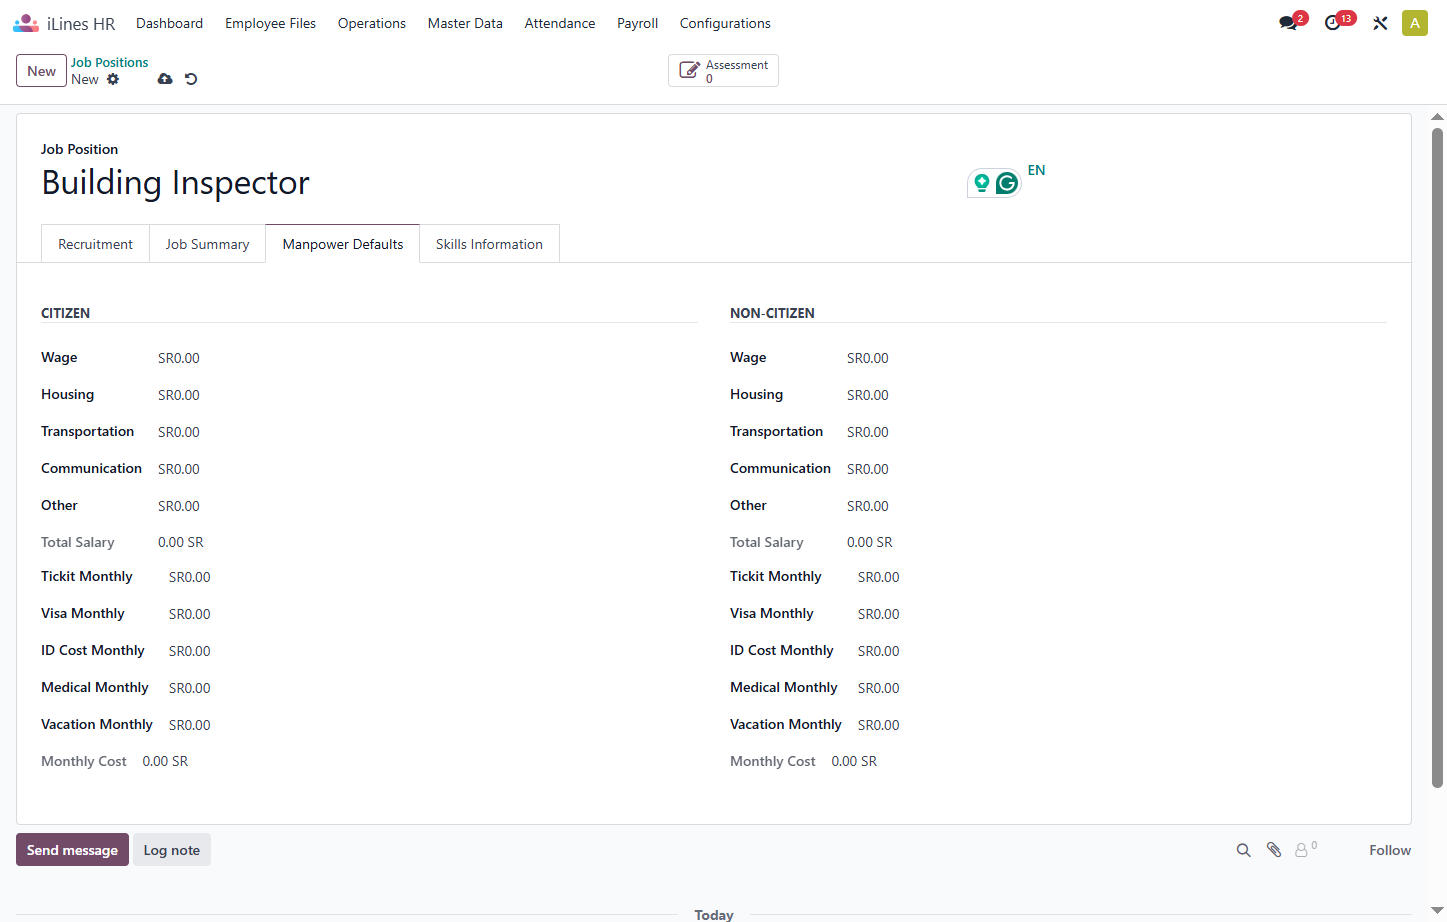The width and height of the screenshot is (1447, 922).
Task: Go back to Job Positions breadcrumb
Action: coord(109,62)
